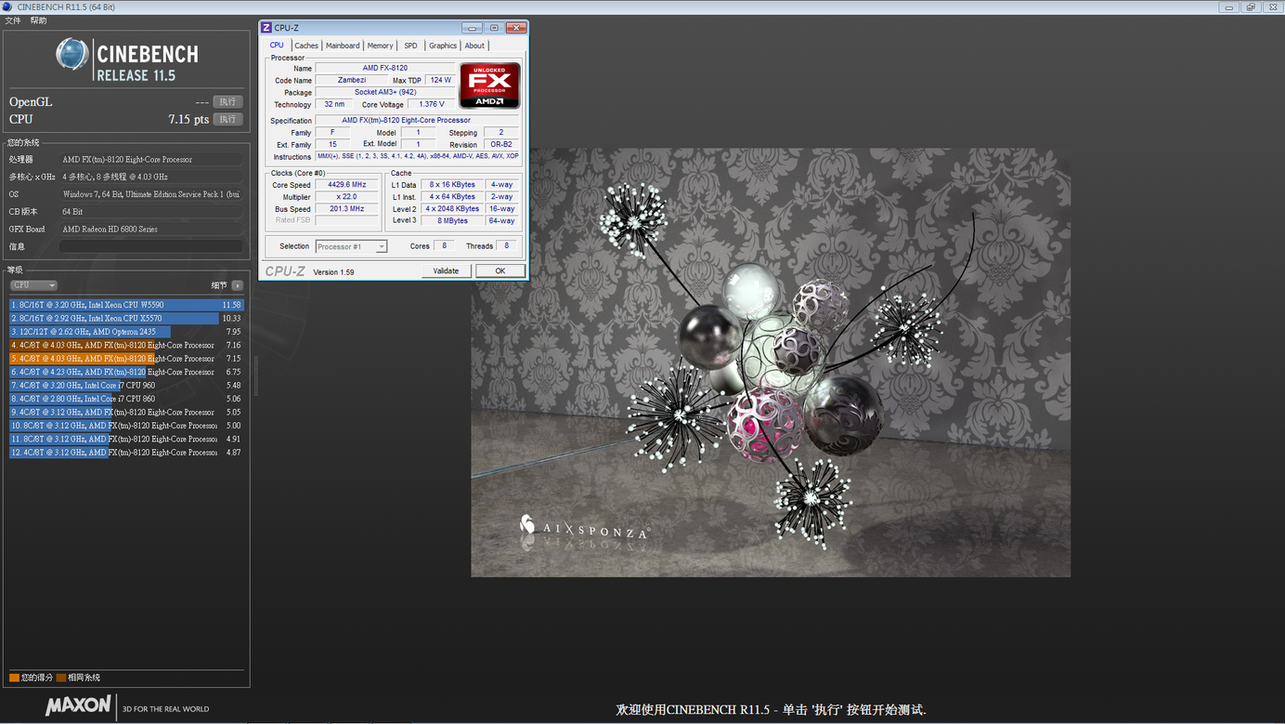Click the 处理器 field showing AMD FX-8120
1285x724 pixels.
tap(151, 159)
